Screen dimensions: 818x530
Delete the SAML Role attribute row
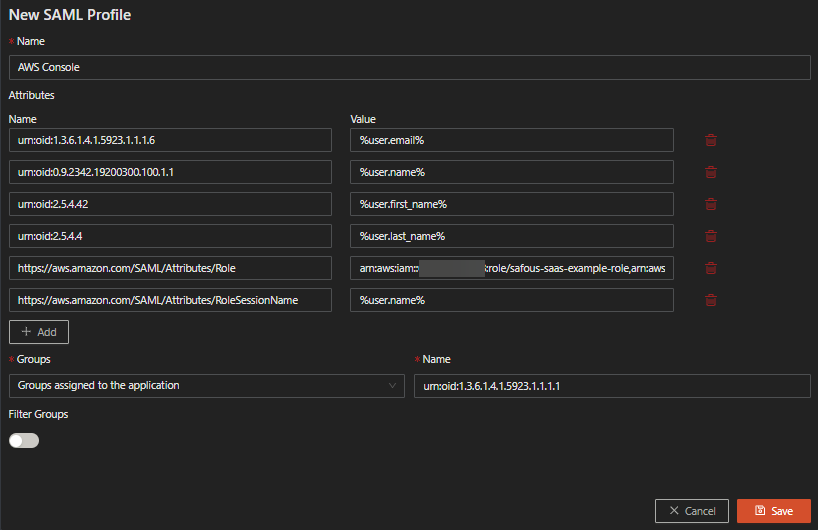[711, 268]
